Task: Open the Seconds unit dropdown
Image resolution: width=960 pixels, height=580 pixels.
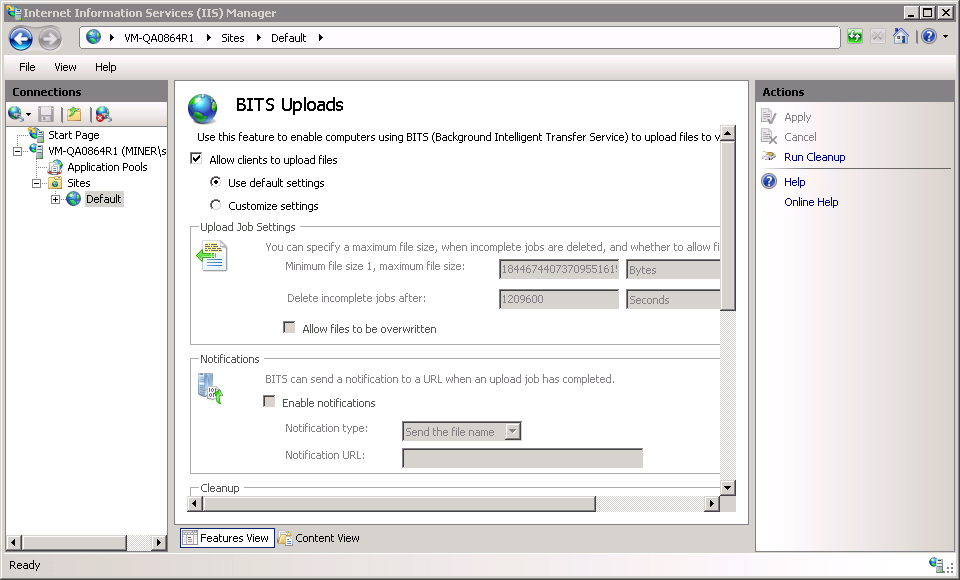Action: [673, 299]
